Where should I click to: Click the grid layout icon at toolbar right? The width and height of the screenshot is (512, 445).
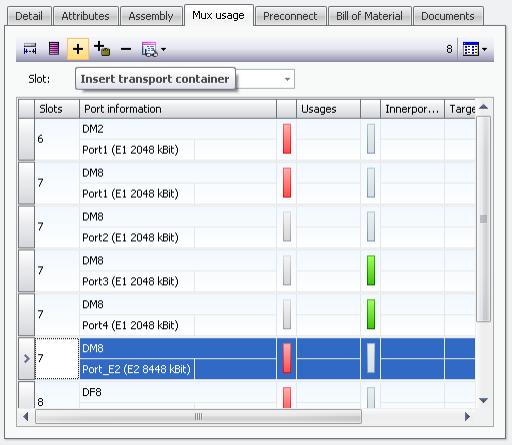pos(471,49)
